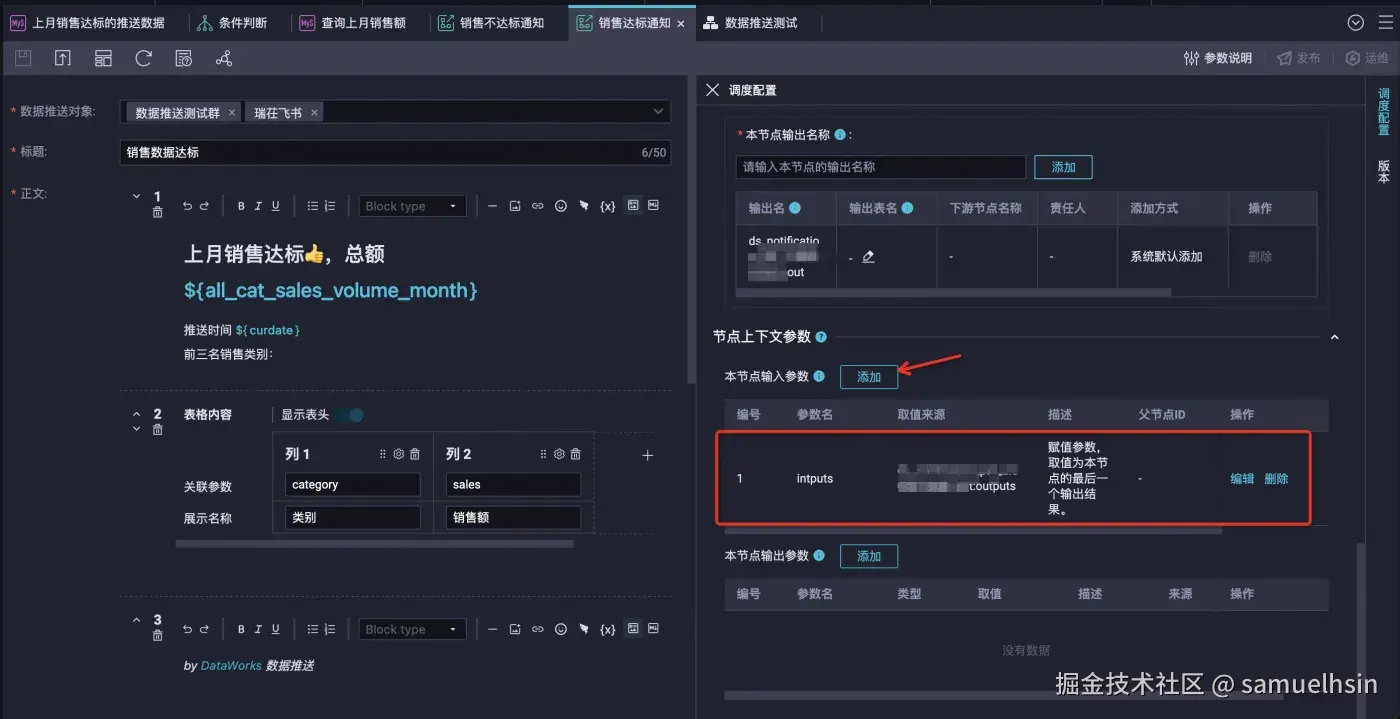Close the 销售达标通知 tab
Viewport: 1400px width, 719px height.
(681, 23)
